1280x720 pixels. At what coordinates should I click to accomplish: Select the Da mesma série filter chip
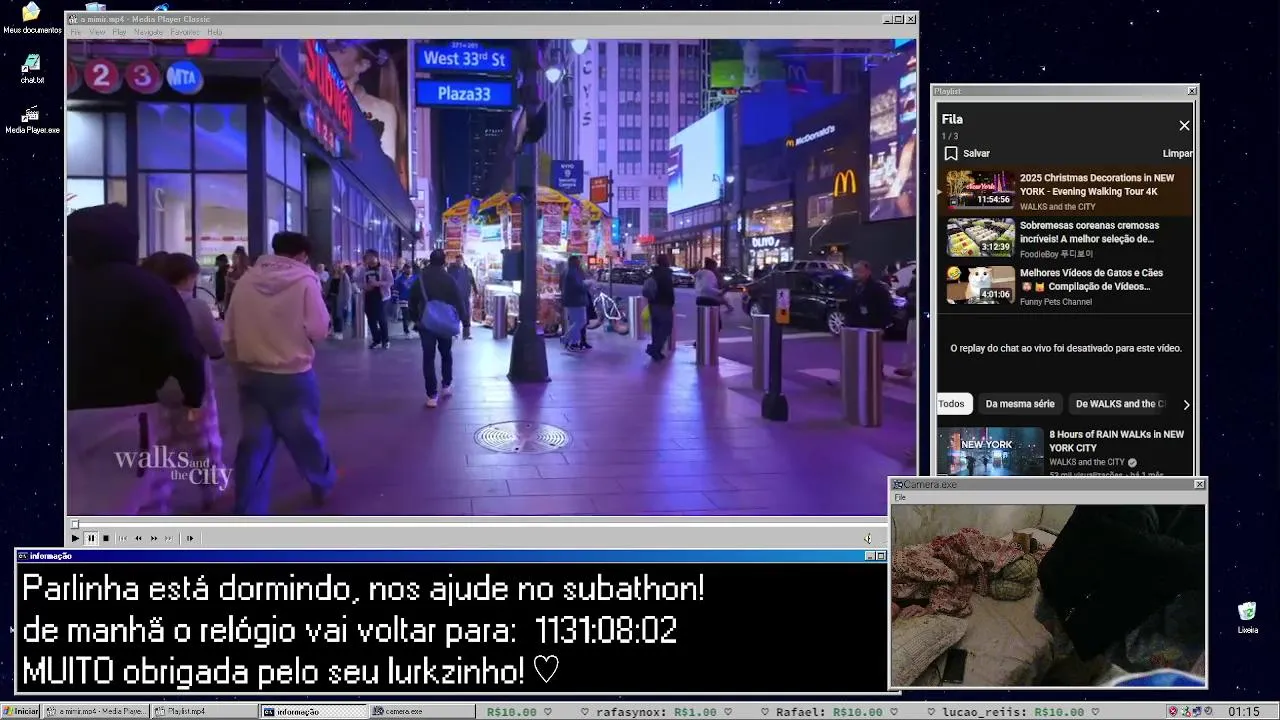pyautogui.click(x=1020, y=404)
